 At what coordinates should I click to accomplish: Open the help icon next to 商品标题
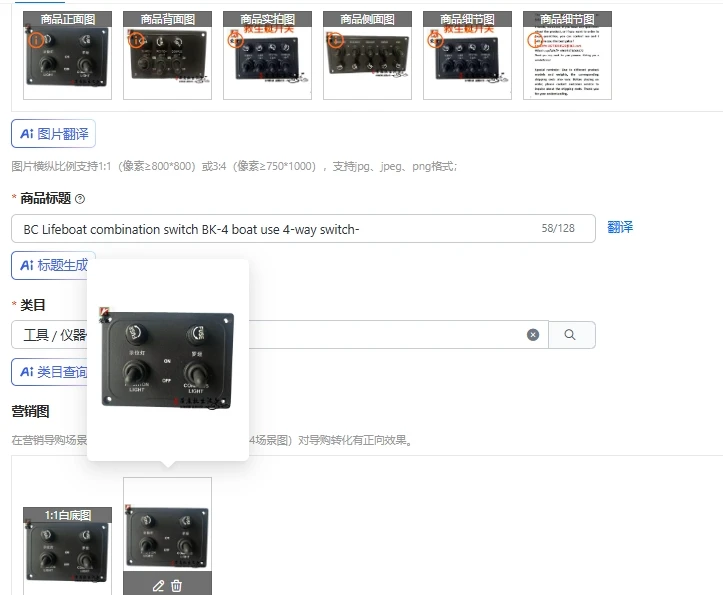coord(80,199)
